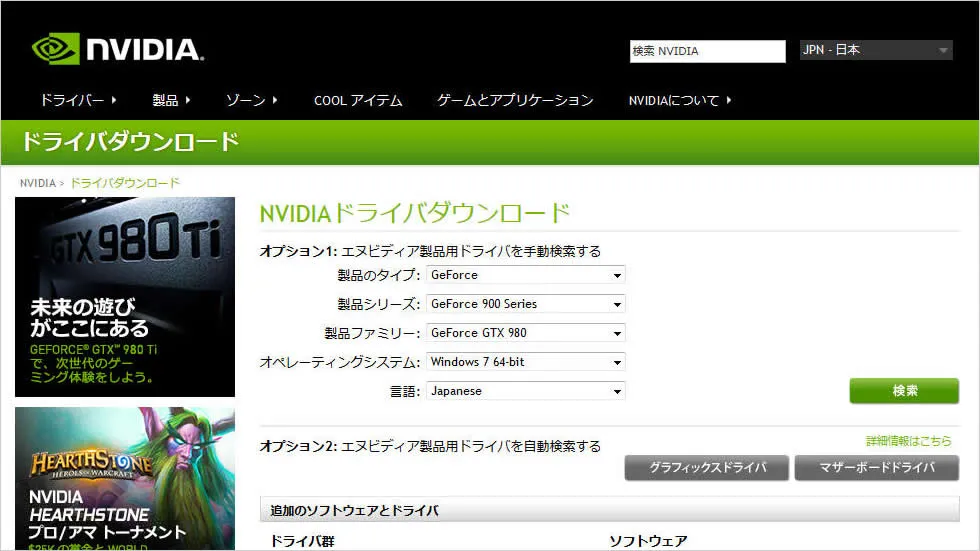Click the ソフトウェア heading
Image resolution: width=980 pixels, height=551 pixels.
click(x=648, y=541)
